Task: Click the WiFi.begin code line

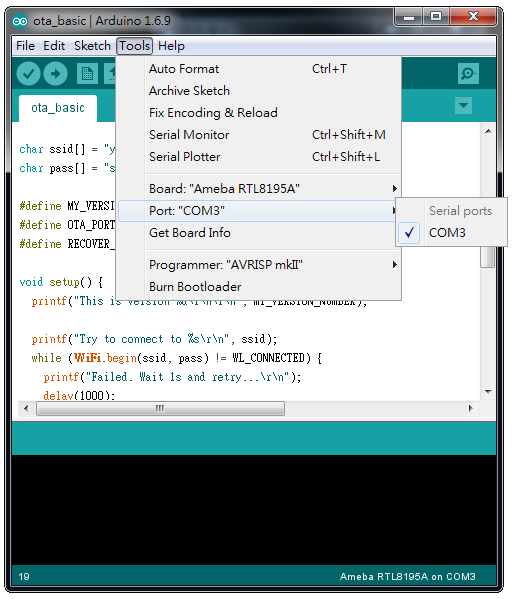Action: [x=176, y=358]
